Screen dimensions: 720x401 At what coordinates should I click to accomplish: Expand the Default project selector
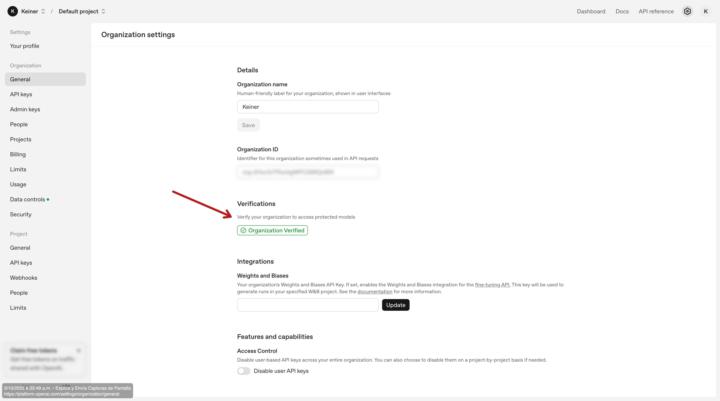[82, 11]
